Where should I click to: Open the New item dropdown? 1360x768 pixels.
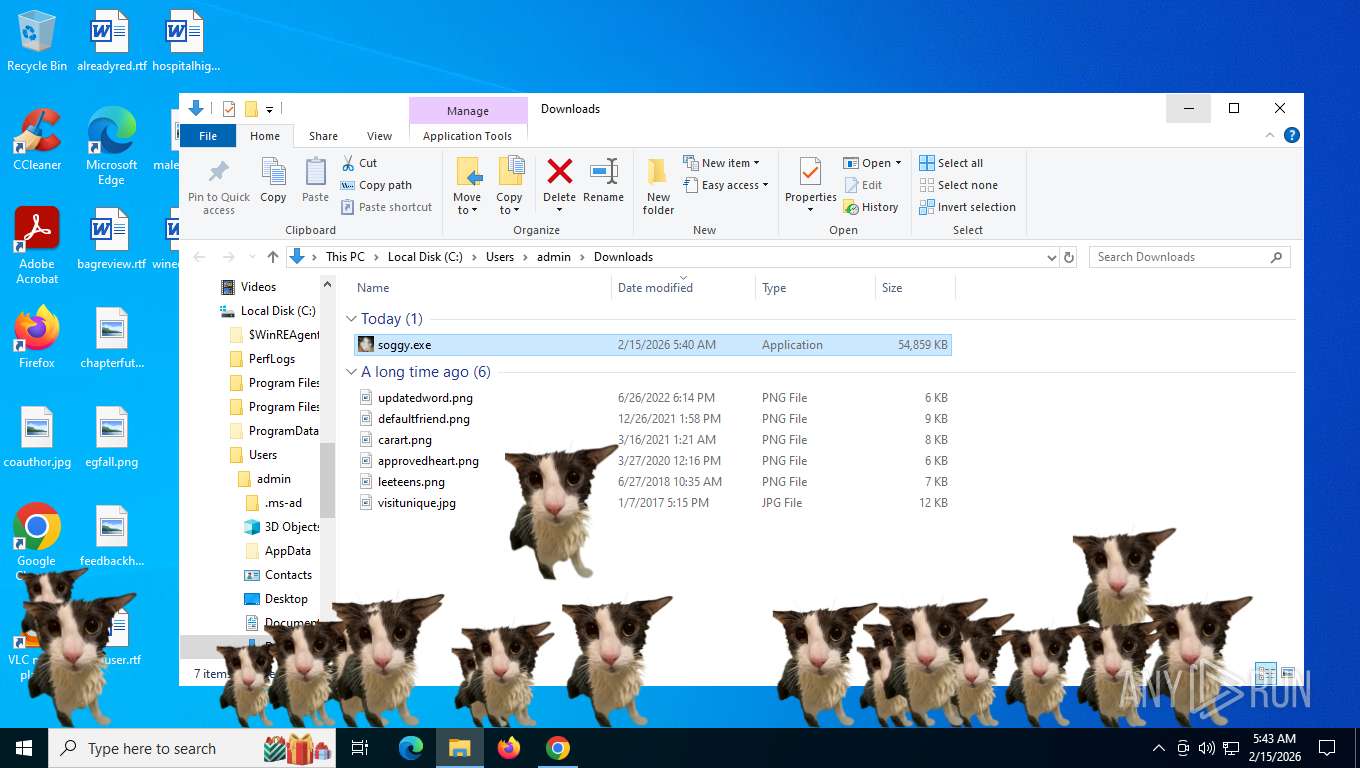point(722,163)
